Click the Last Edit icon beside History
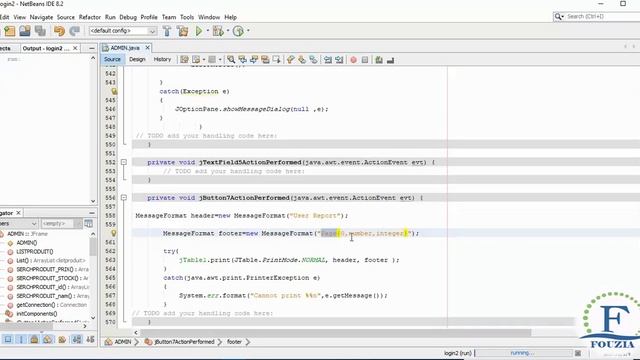The image size is (640, 360). [x=184, y=60]
